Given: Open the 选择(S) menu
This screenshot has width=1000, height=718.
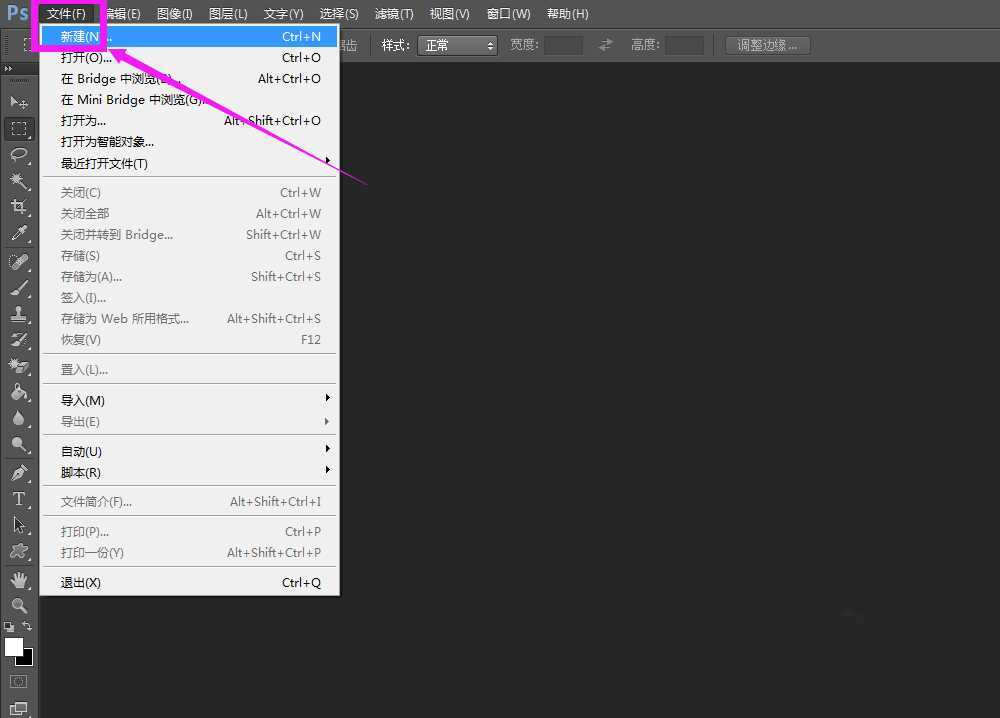Looking at the screenshot, I should pos(339,13).
